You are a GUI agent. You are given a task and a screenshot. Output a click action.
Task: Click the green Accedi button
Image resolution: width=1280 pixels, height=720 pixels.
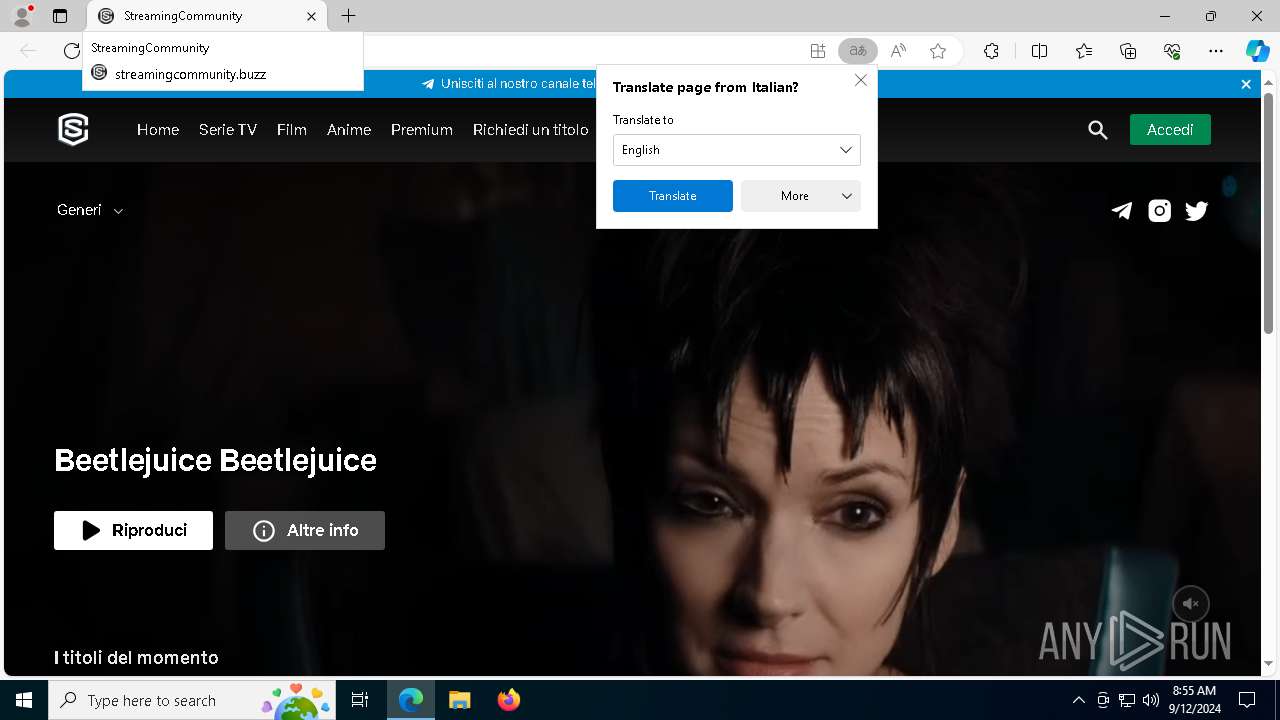point(1170,130)
